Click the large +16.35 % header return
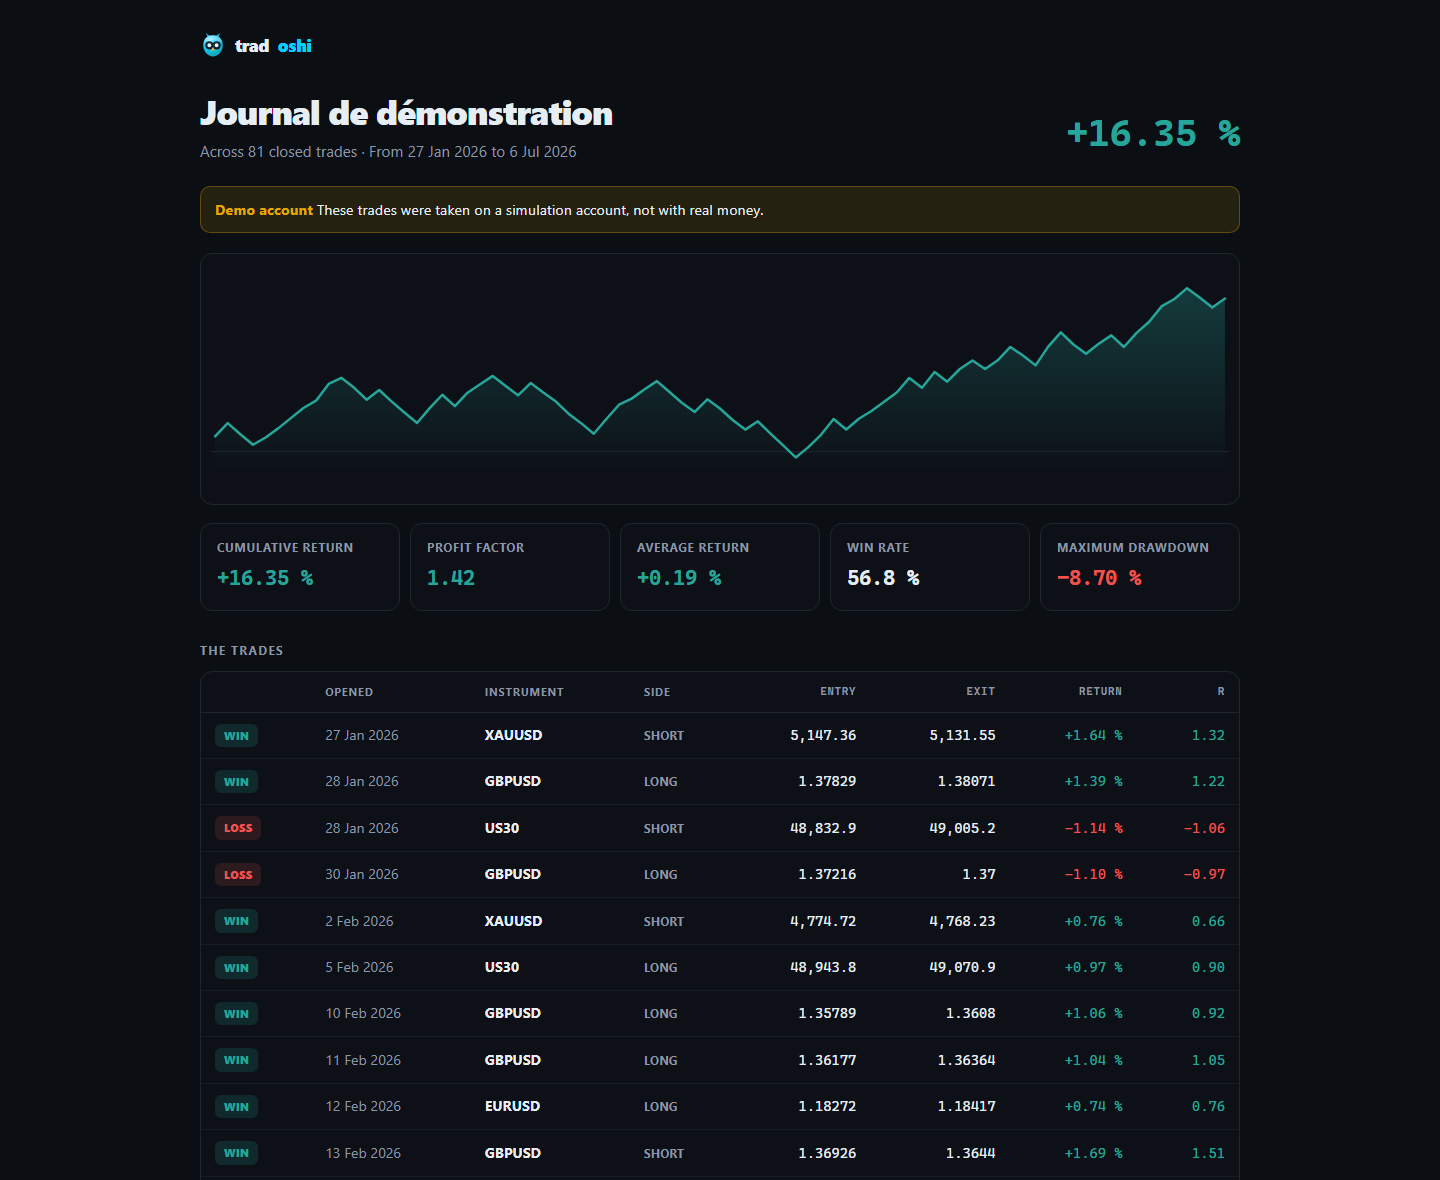1440x1180 pixels. pyautogui.click(x=1153, y=133)
